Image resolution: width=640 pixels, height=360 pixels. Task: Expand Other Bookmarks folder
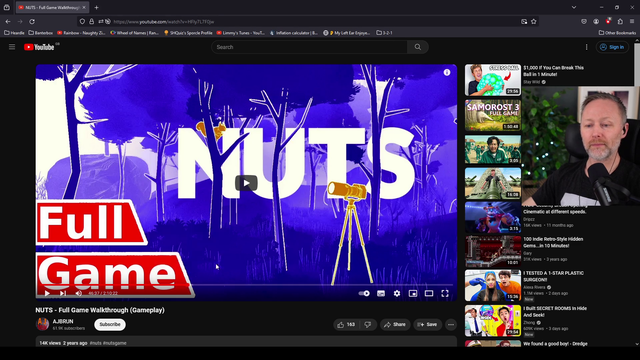[617, 33]
